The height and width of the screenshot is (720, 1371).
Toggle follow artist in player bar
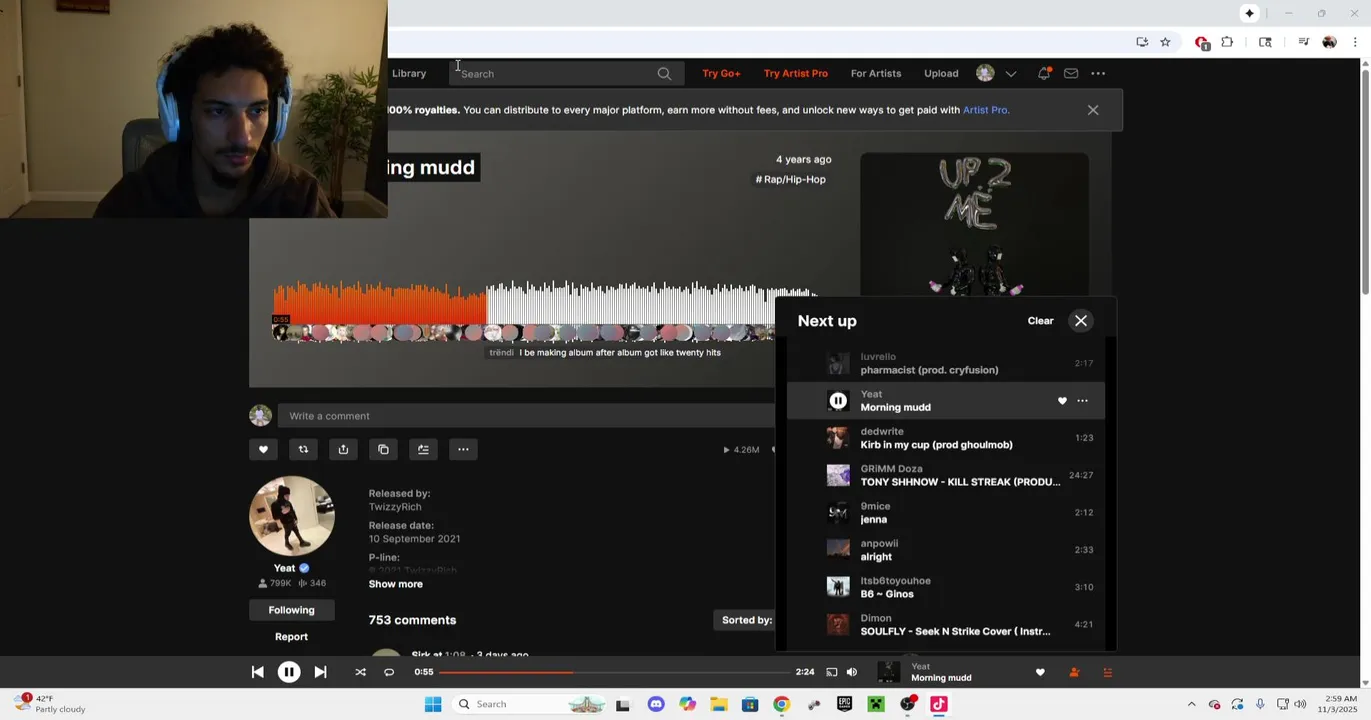pos(1074,672)
